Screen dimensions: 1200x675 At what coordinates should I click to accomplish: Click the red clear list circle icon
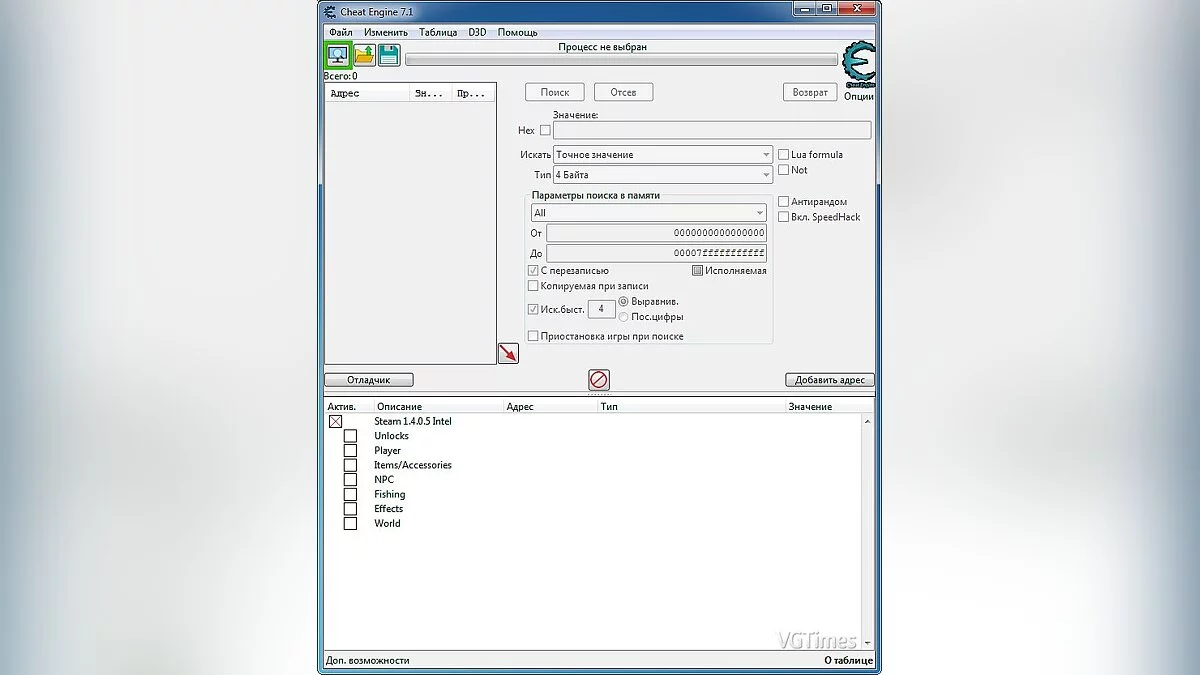[x=599, y=380]
